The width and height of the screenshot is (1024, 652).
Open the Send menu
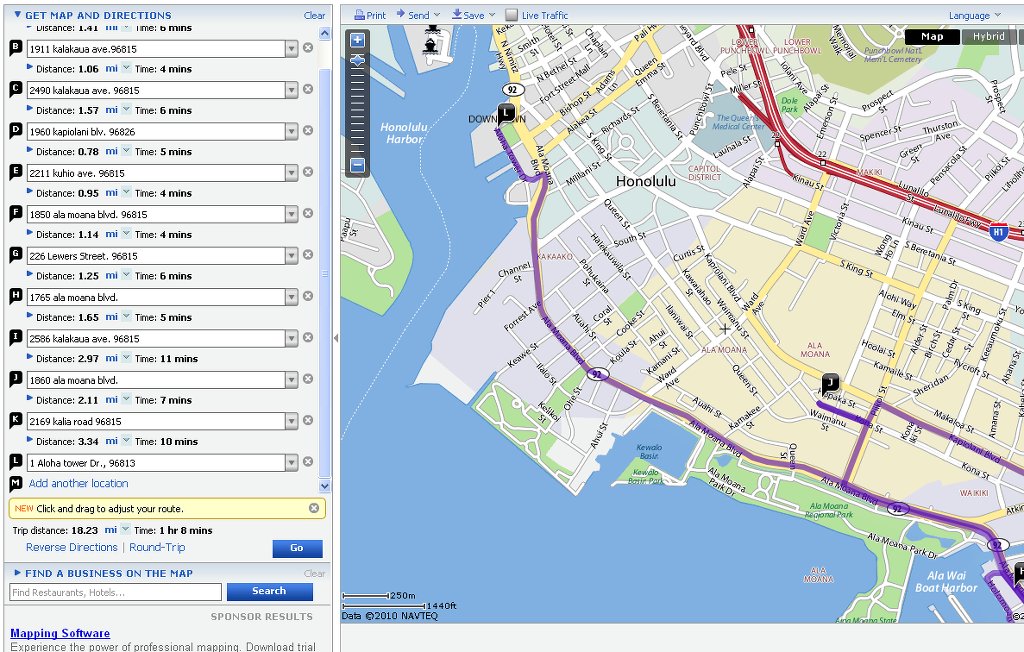[x=418, y=15]
